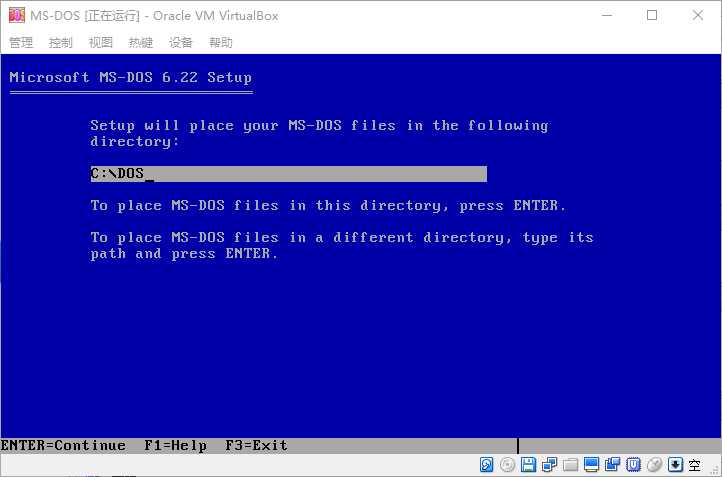
Task: Click the display monitor status icon
Action: click(x=592, y=465)
